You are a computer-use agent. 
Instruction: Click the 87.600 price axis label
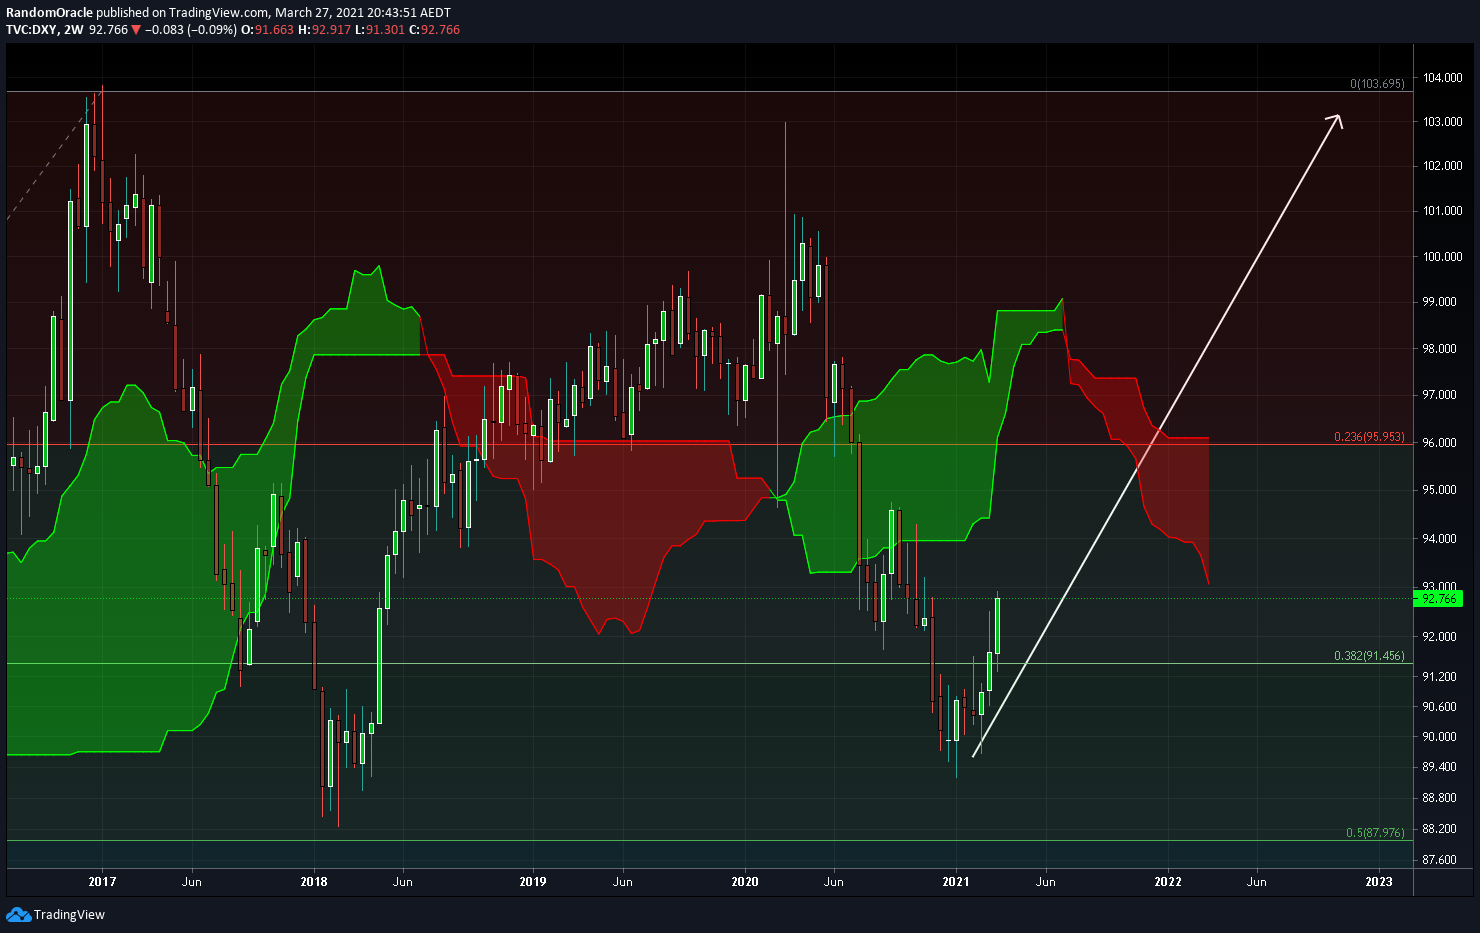click(1439, 860)
